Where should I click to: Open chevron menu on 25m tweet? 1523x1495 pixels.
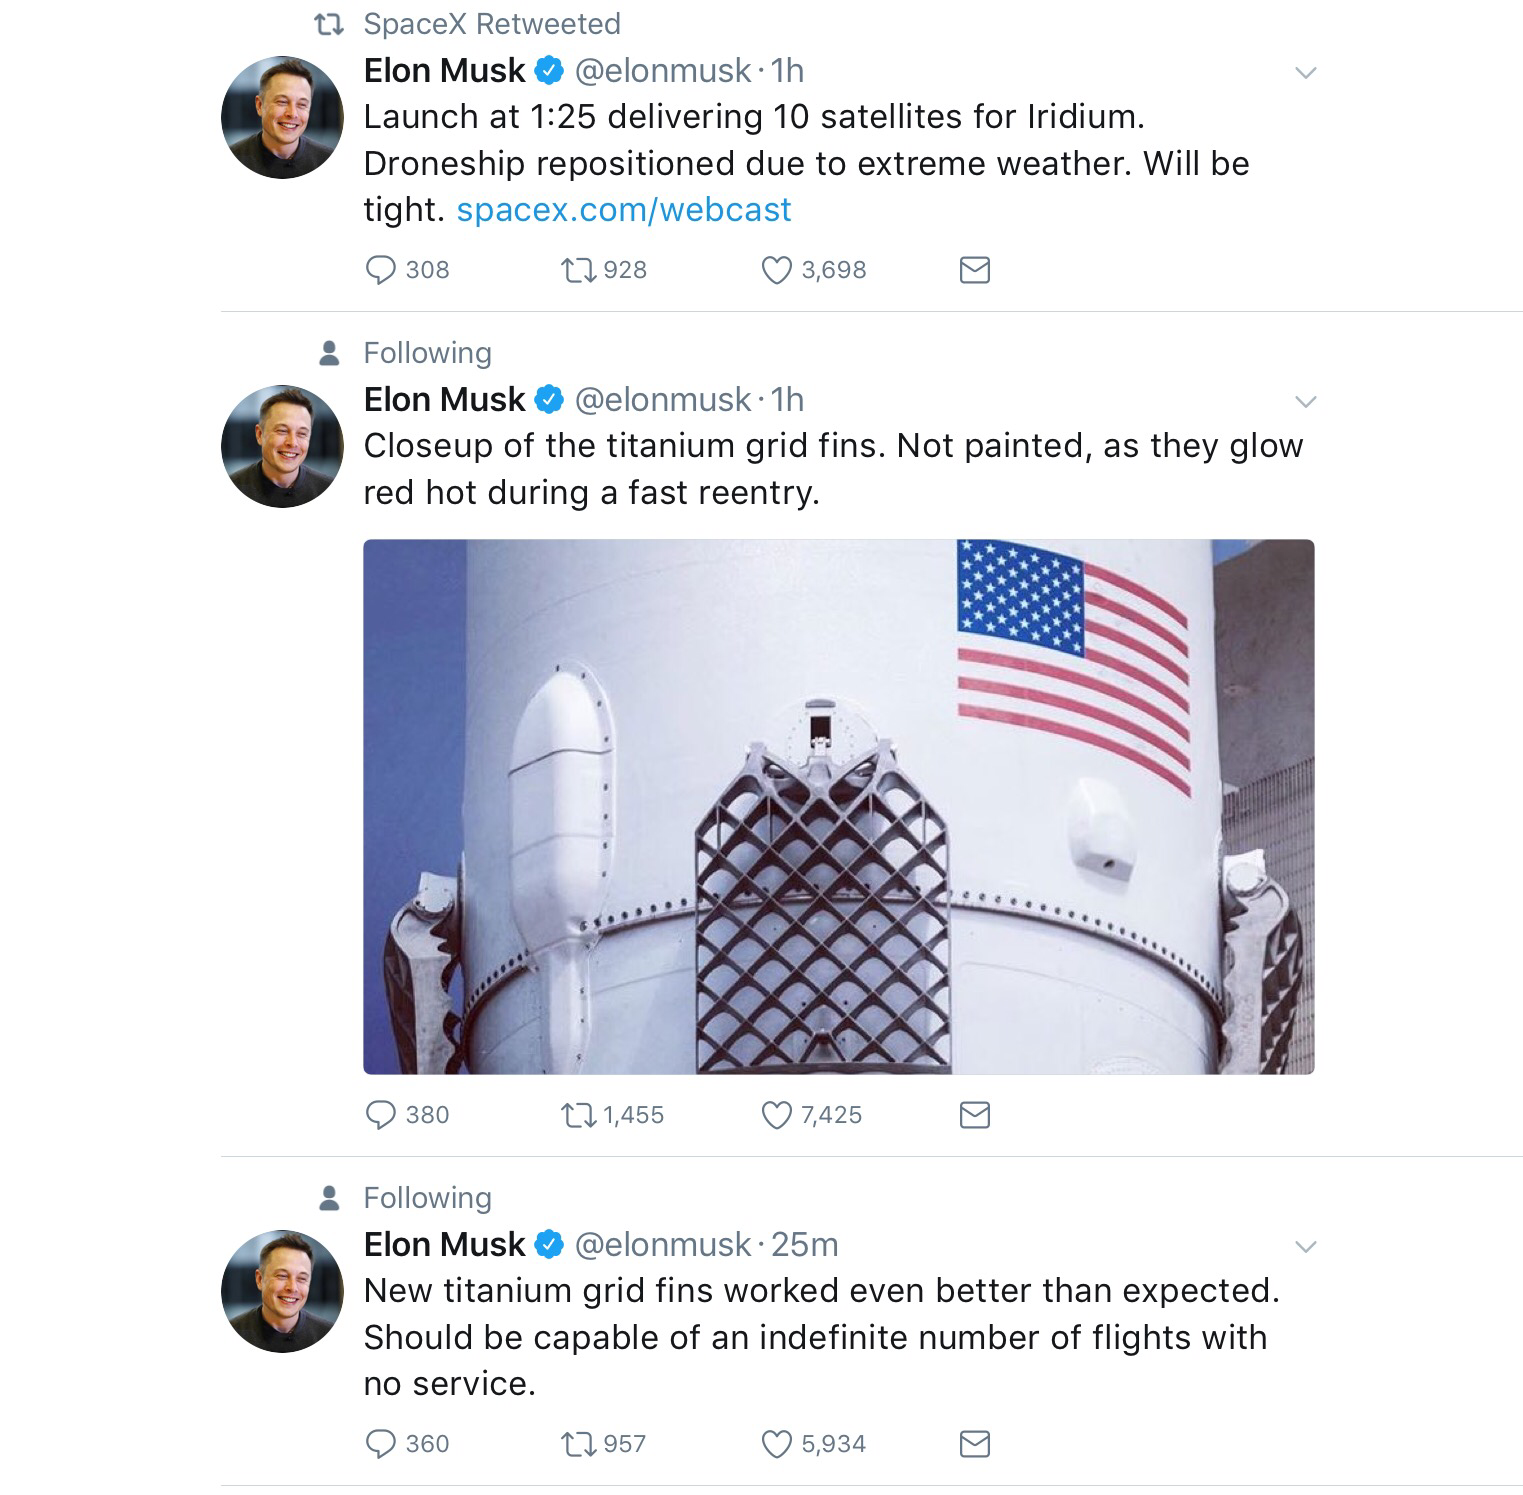1305,1247
